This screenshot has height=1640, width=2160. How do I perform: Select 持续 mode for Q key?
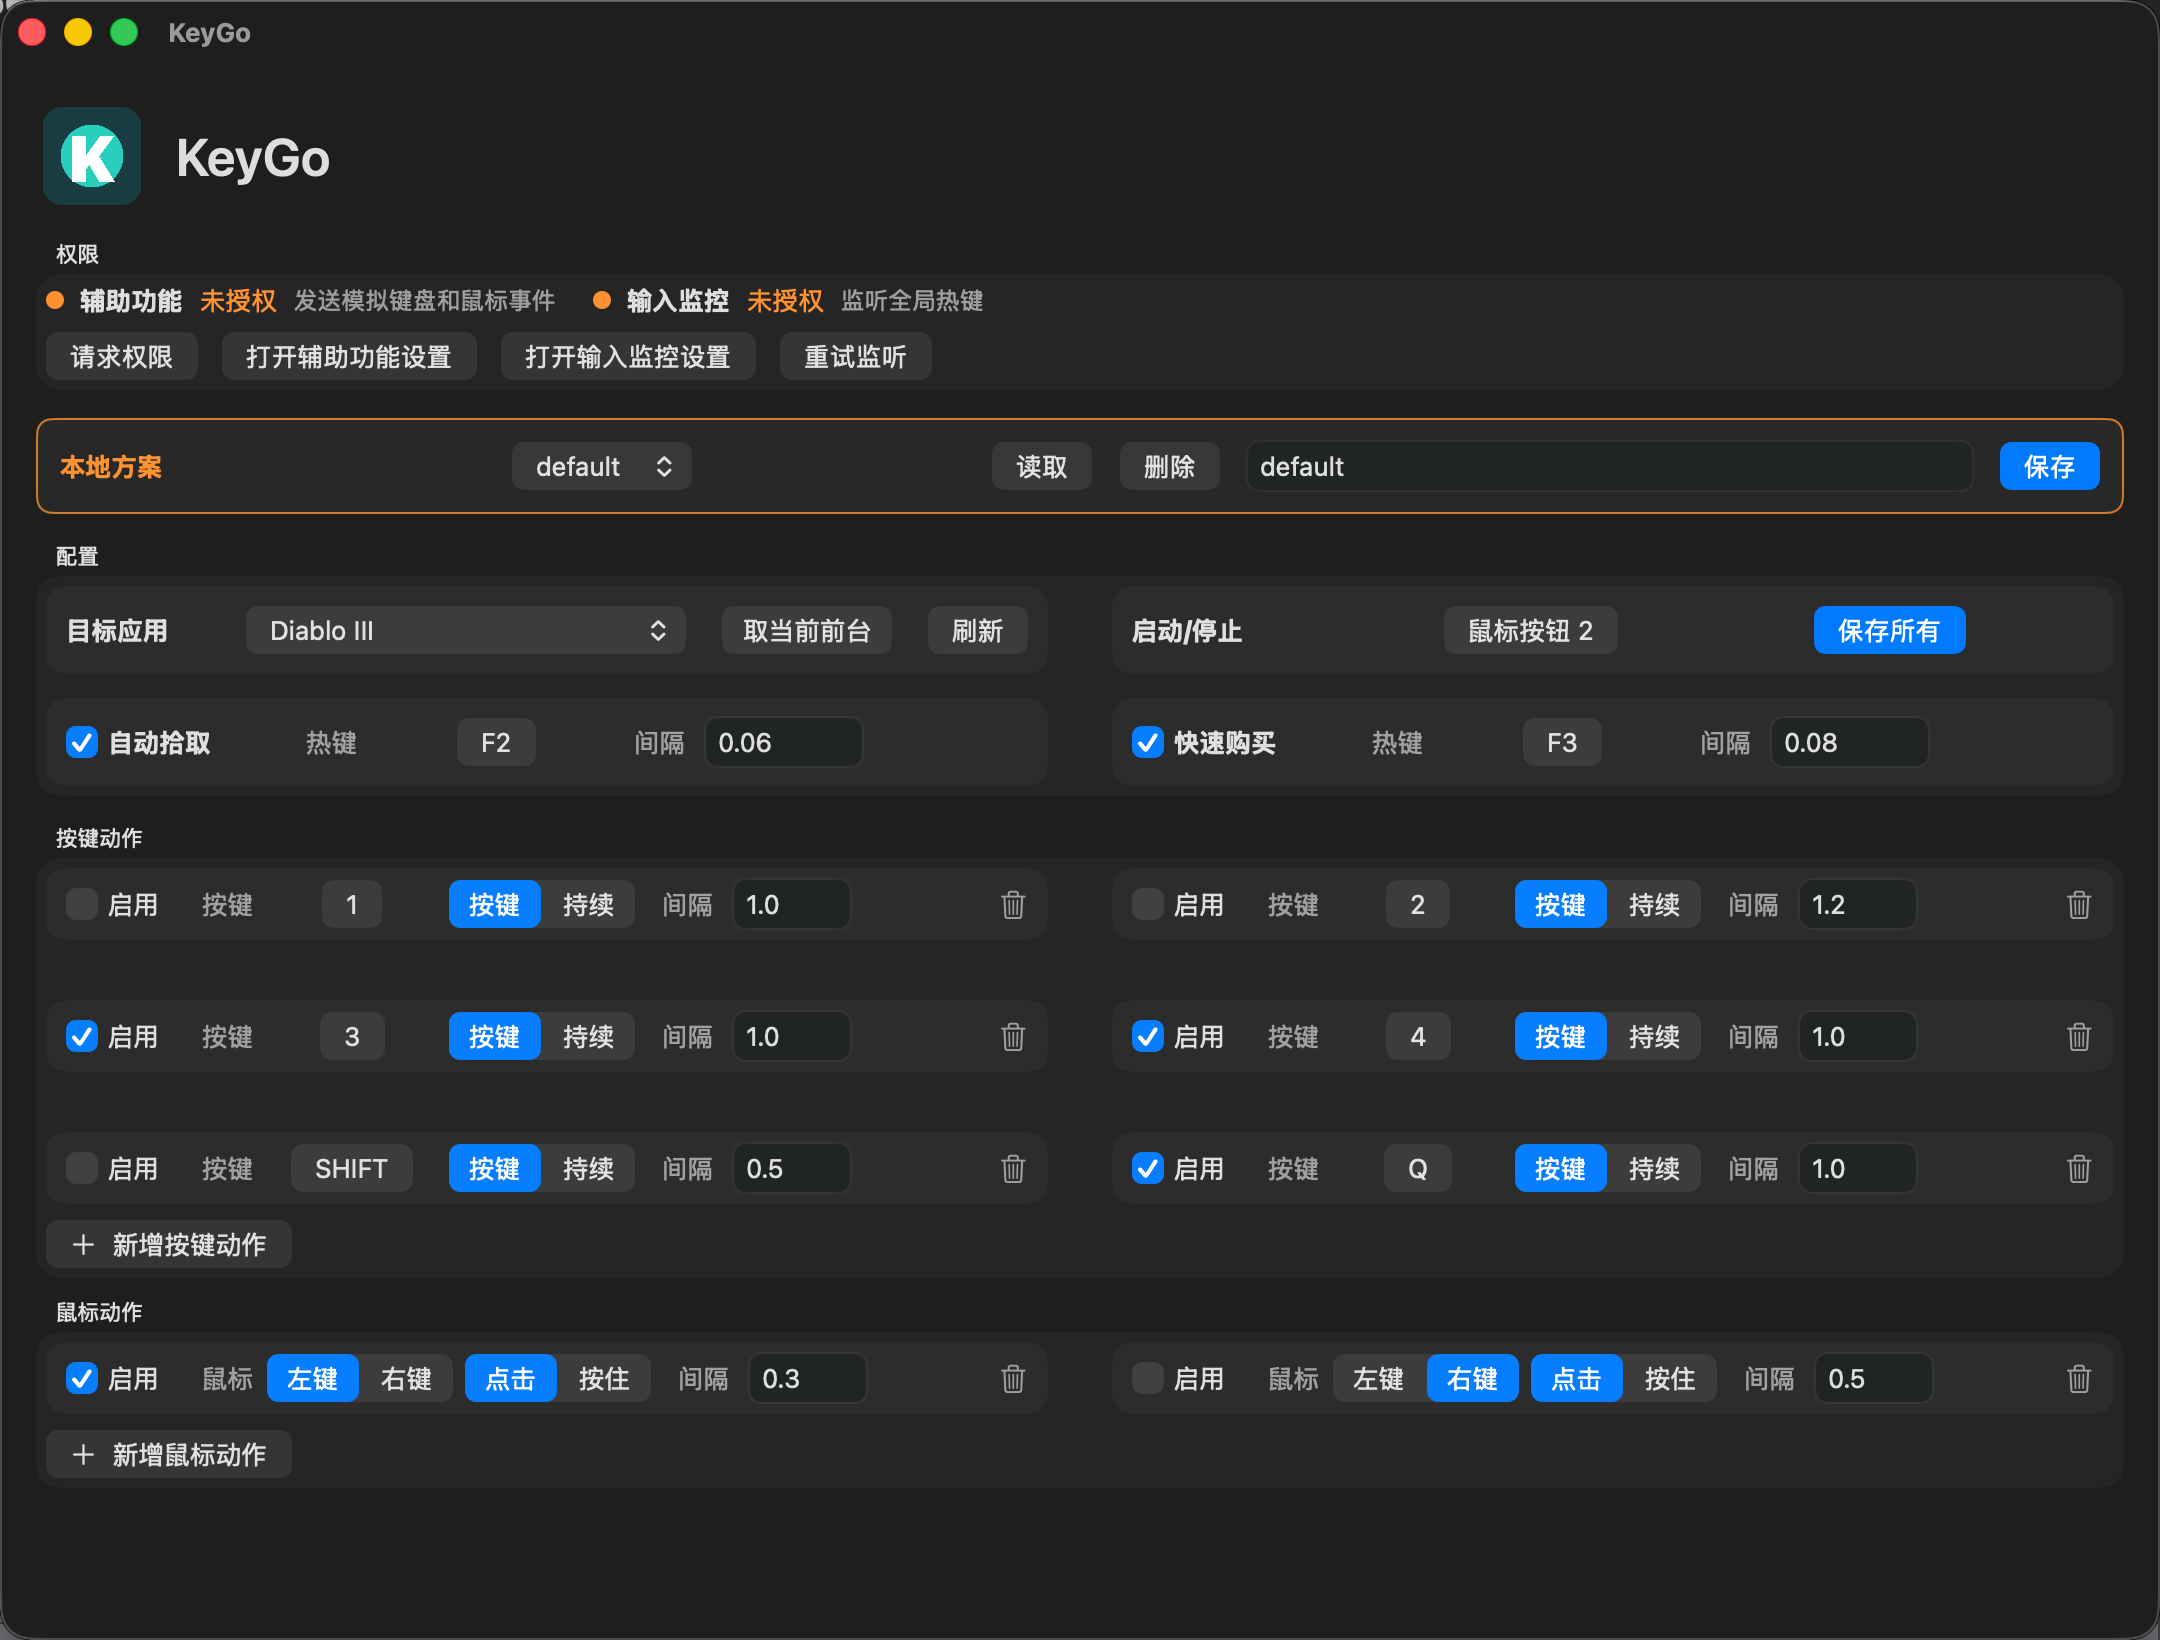click(x=1654, y=1169)
